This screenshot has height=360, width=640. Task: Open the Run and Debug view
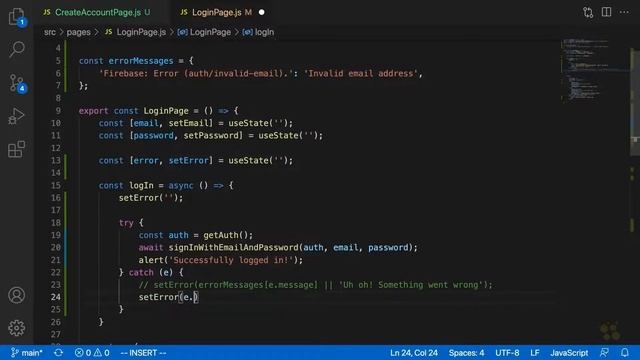coord(16,116)
